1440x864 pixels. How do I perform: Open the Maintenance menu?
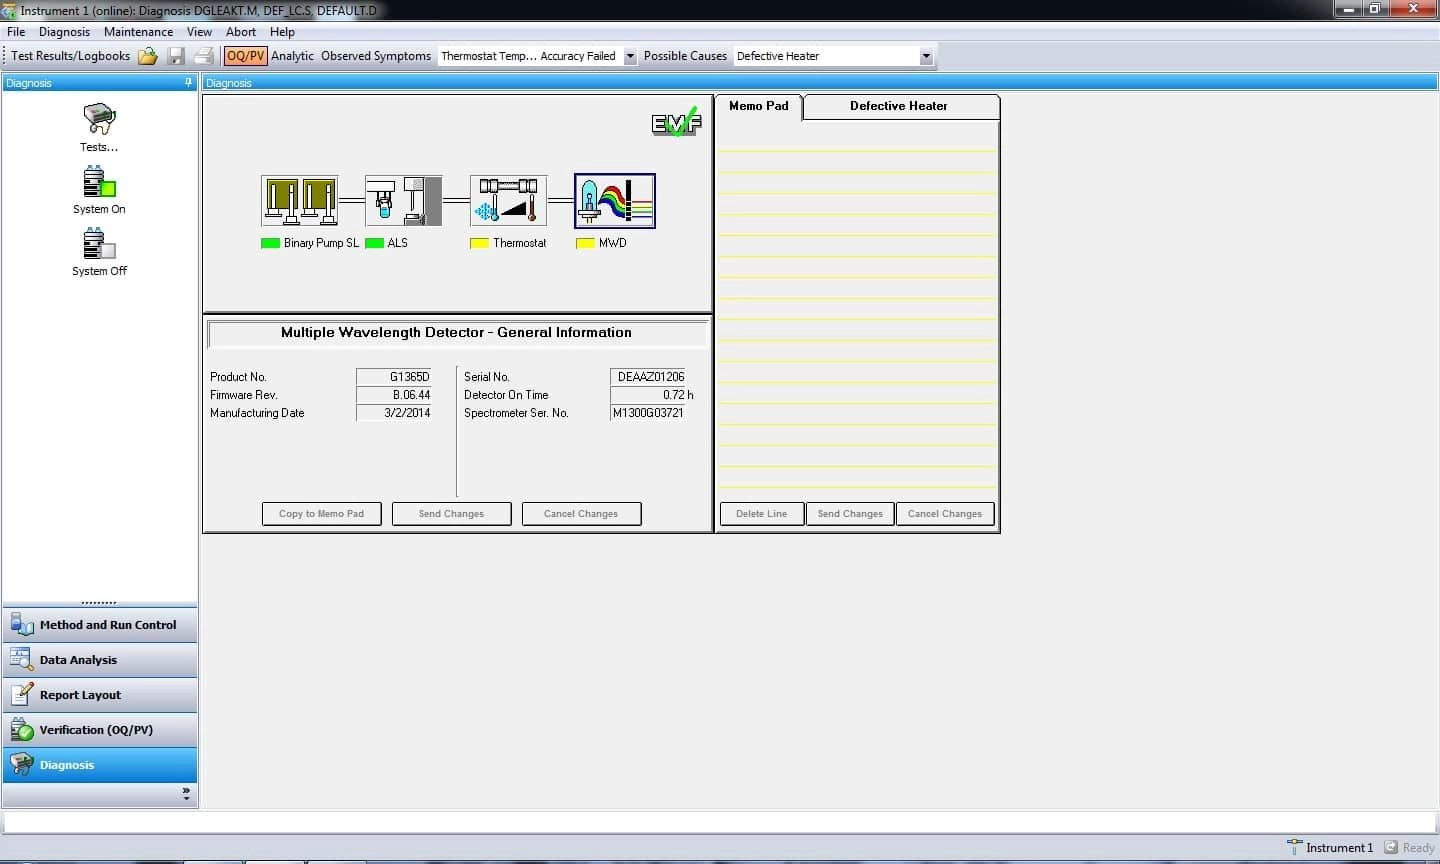pyautogui.click(x=138, y=32)
